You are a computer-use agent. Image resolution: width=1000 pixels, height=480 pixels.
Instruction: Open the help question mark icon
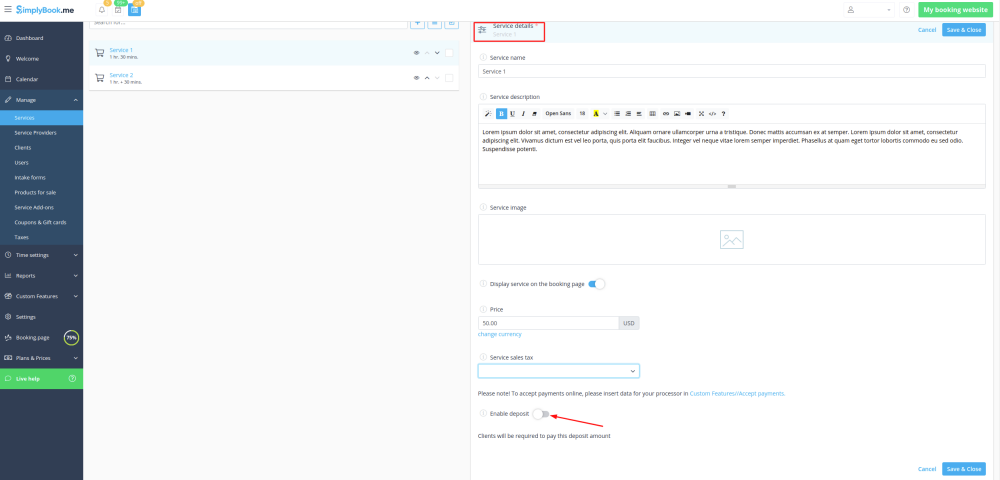tap(906, 10)
